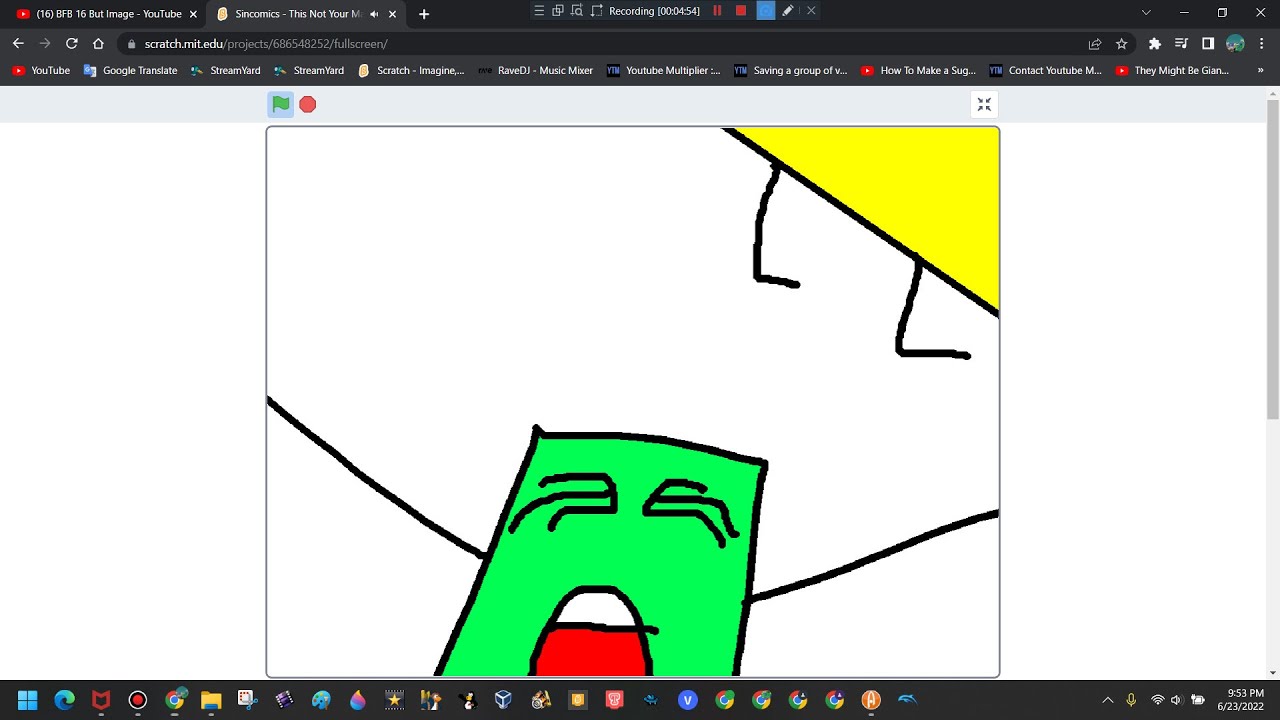Open the recording toolbar pencil annotation tool
Image resolution: width=1280 pixels, height=720 pixels.
(x=788, y=11)
